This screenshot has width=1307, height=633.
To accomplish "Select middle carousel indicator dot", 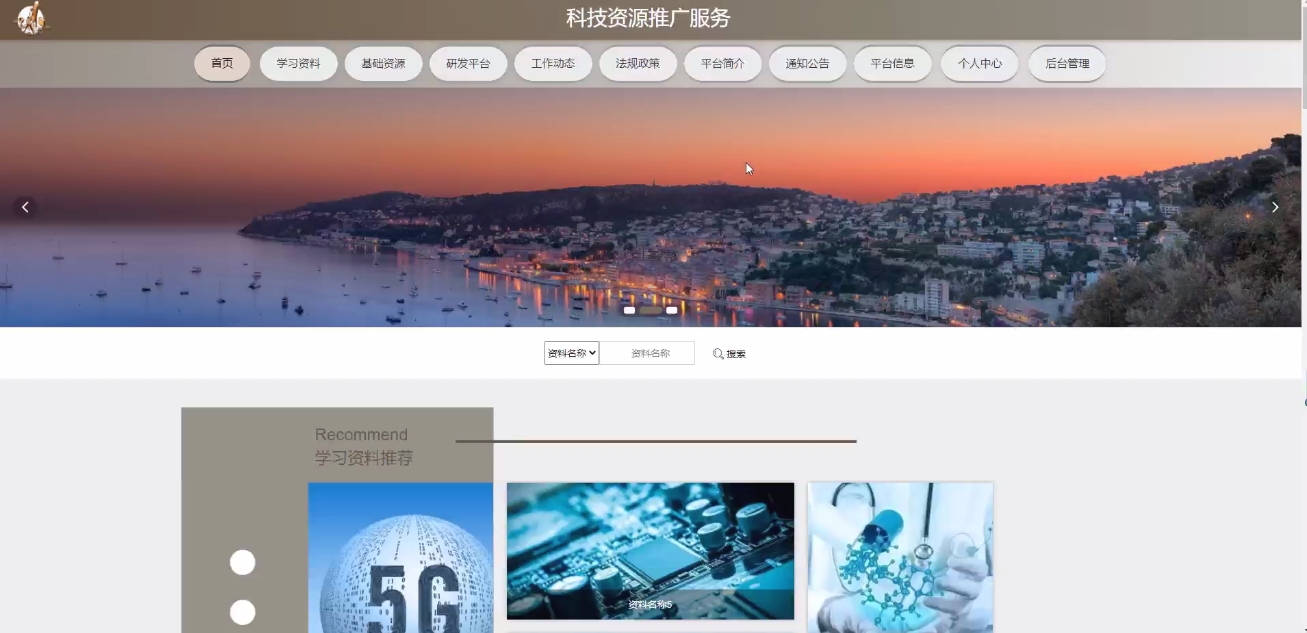I will coord(651,310).
